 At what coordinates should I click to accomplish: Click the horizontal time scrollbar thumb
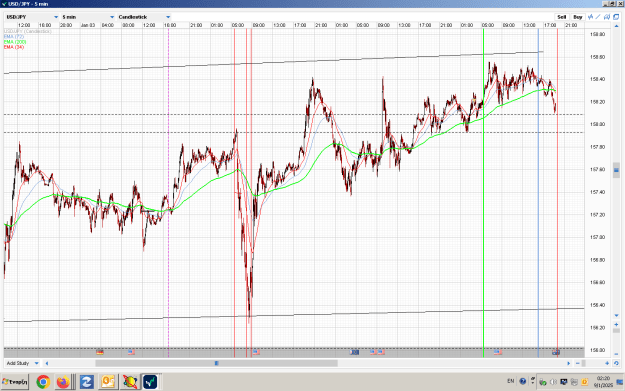[x=216, y=363]
